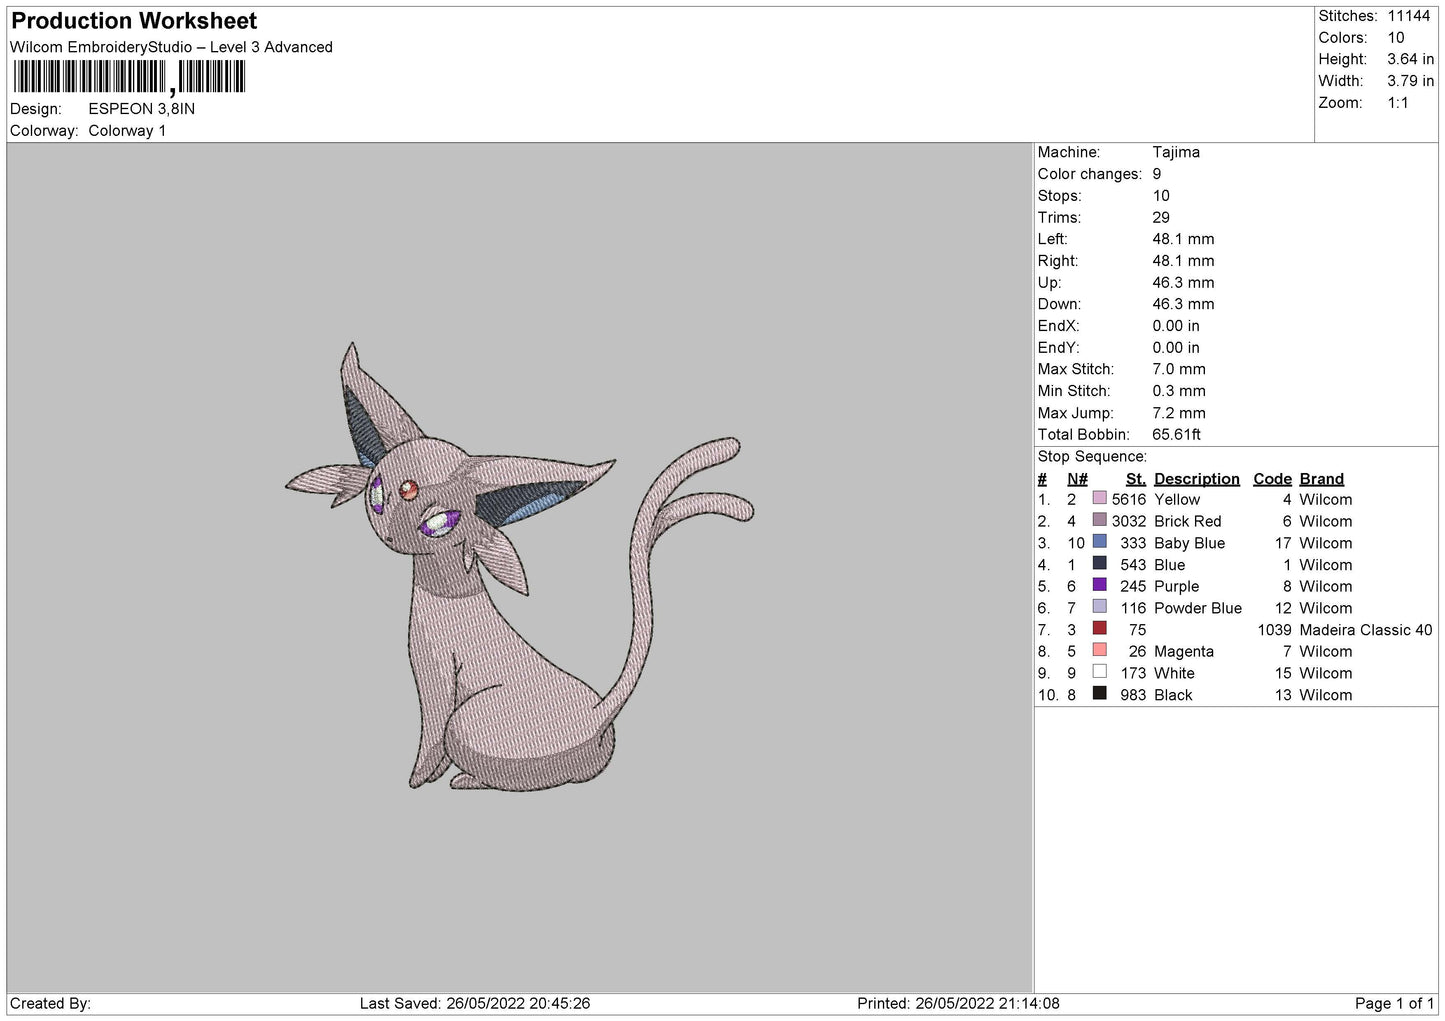Click the 'ESPEON 3,8IN' design name

[142, 109]
